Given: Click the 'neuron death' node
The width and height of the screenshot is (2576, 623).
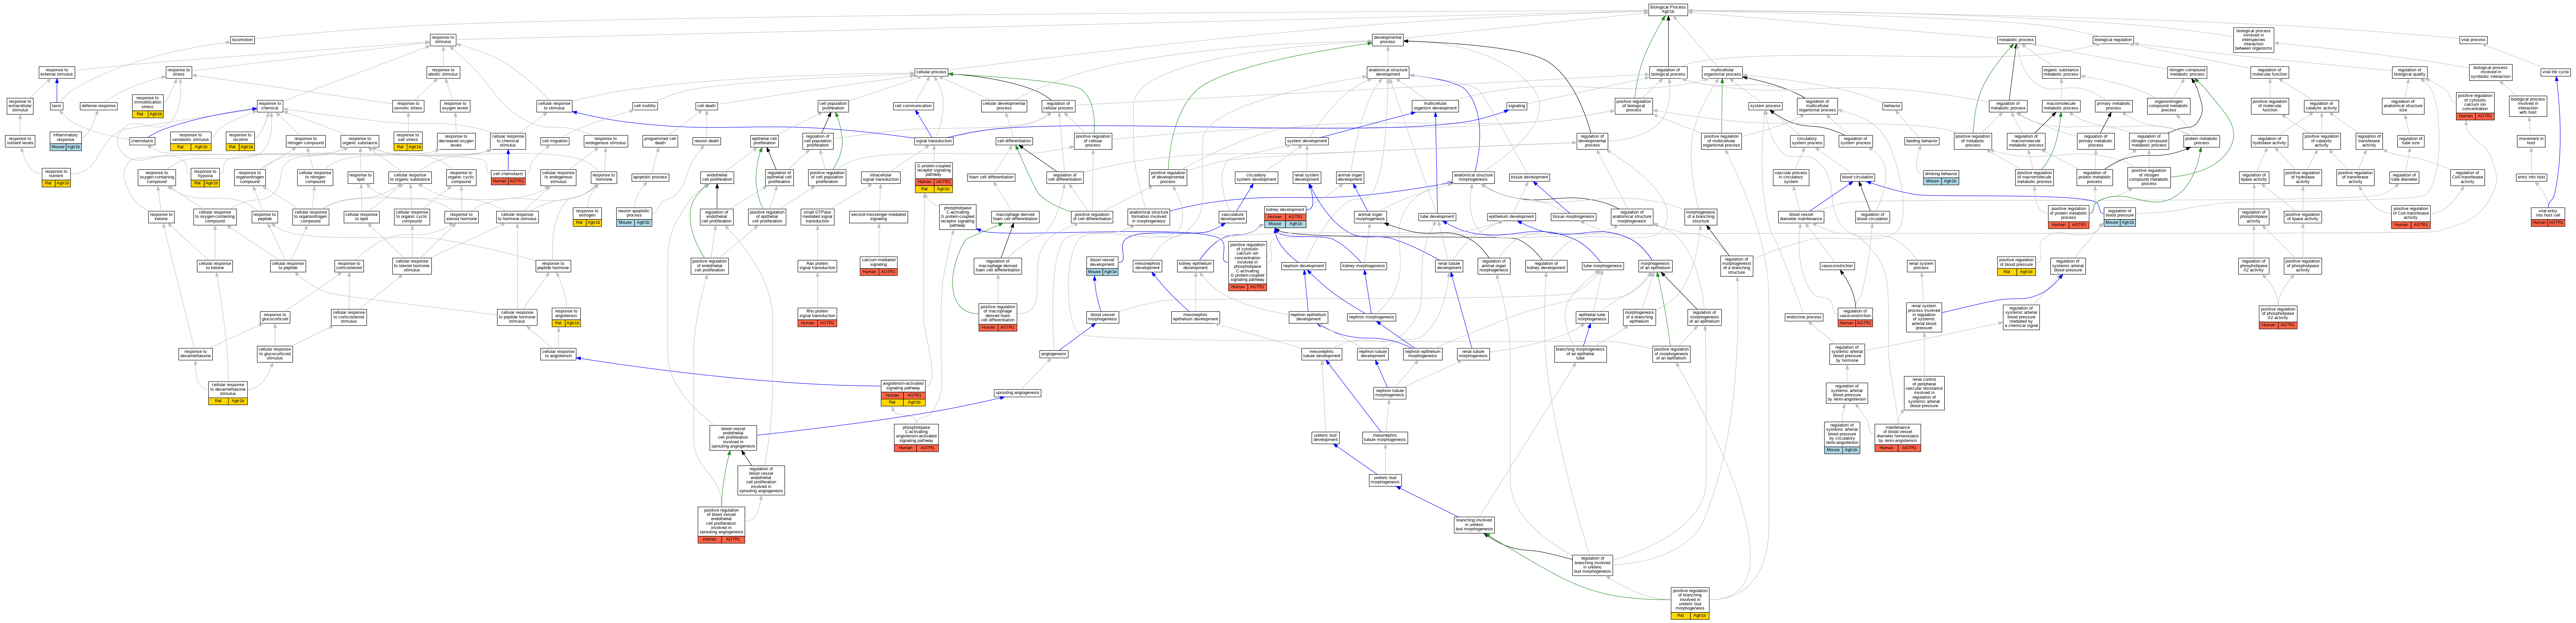Looking at the screenshot, I should (706, 141).
